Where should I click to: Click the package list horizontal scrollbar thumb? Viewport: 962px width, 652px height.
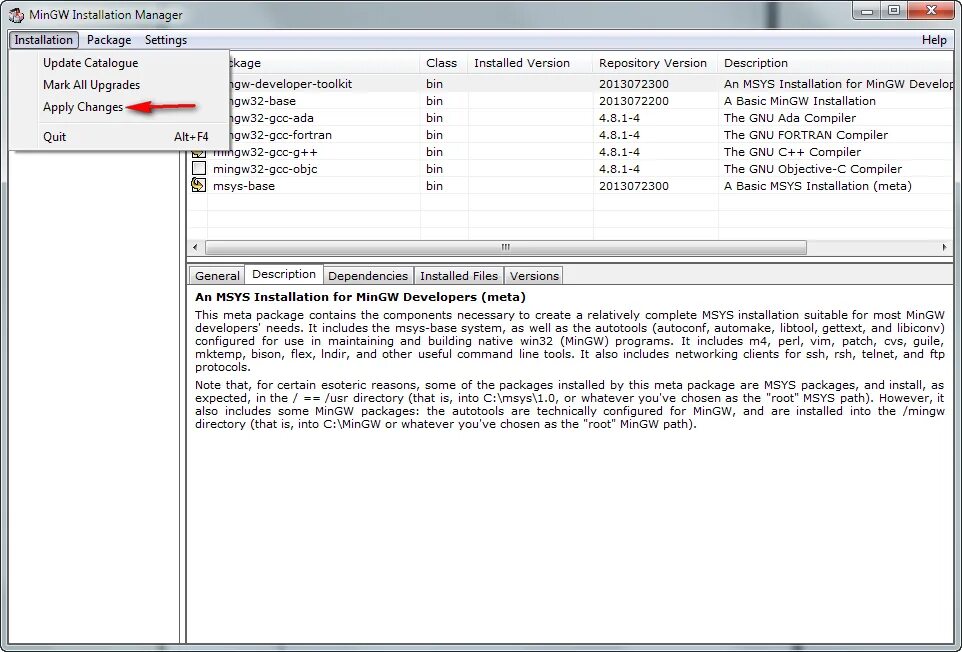click(506, 247)
